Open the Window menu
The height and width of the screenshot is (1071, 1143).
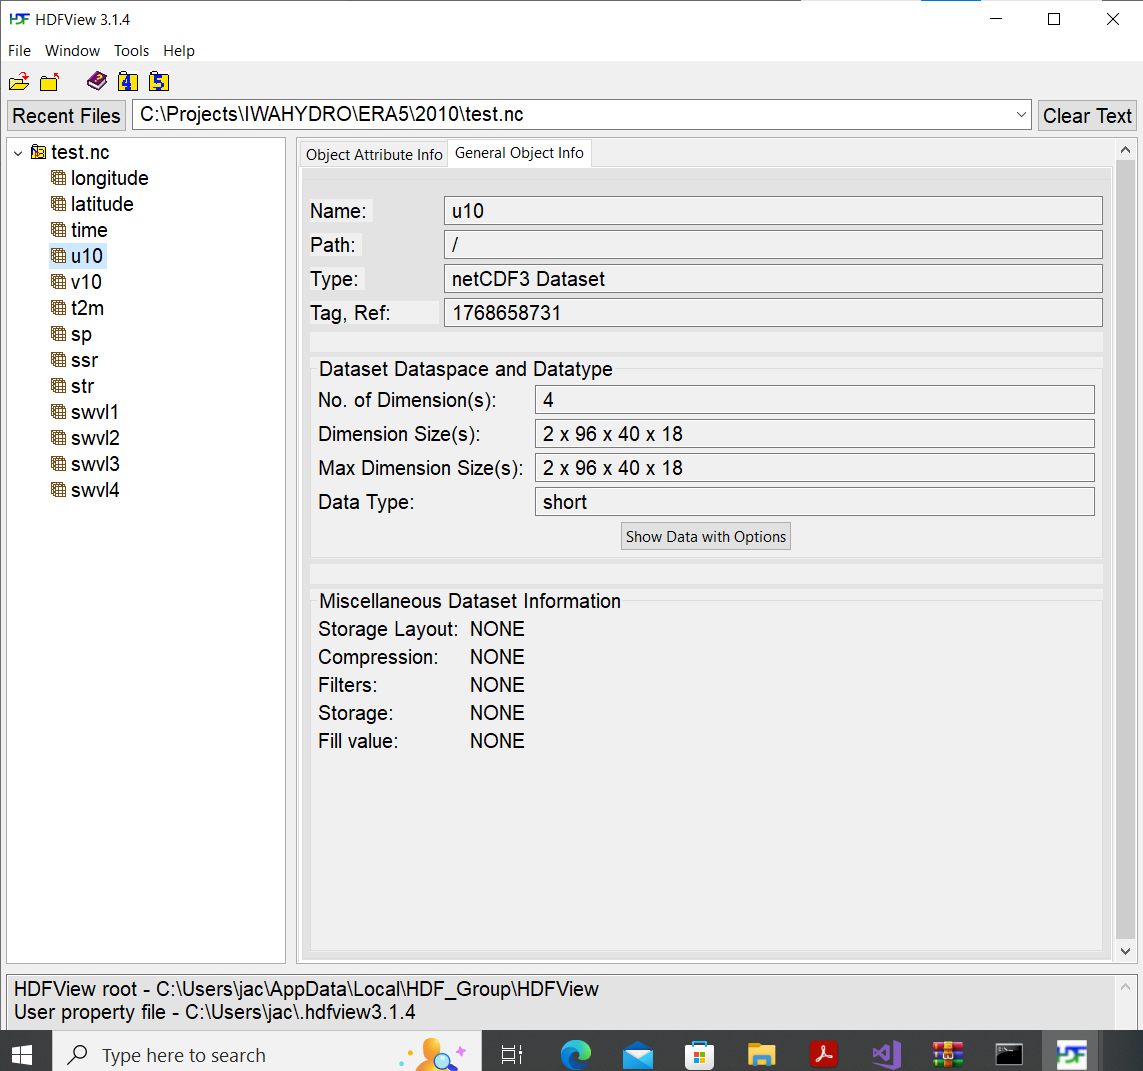tap(72, 50)
